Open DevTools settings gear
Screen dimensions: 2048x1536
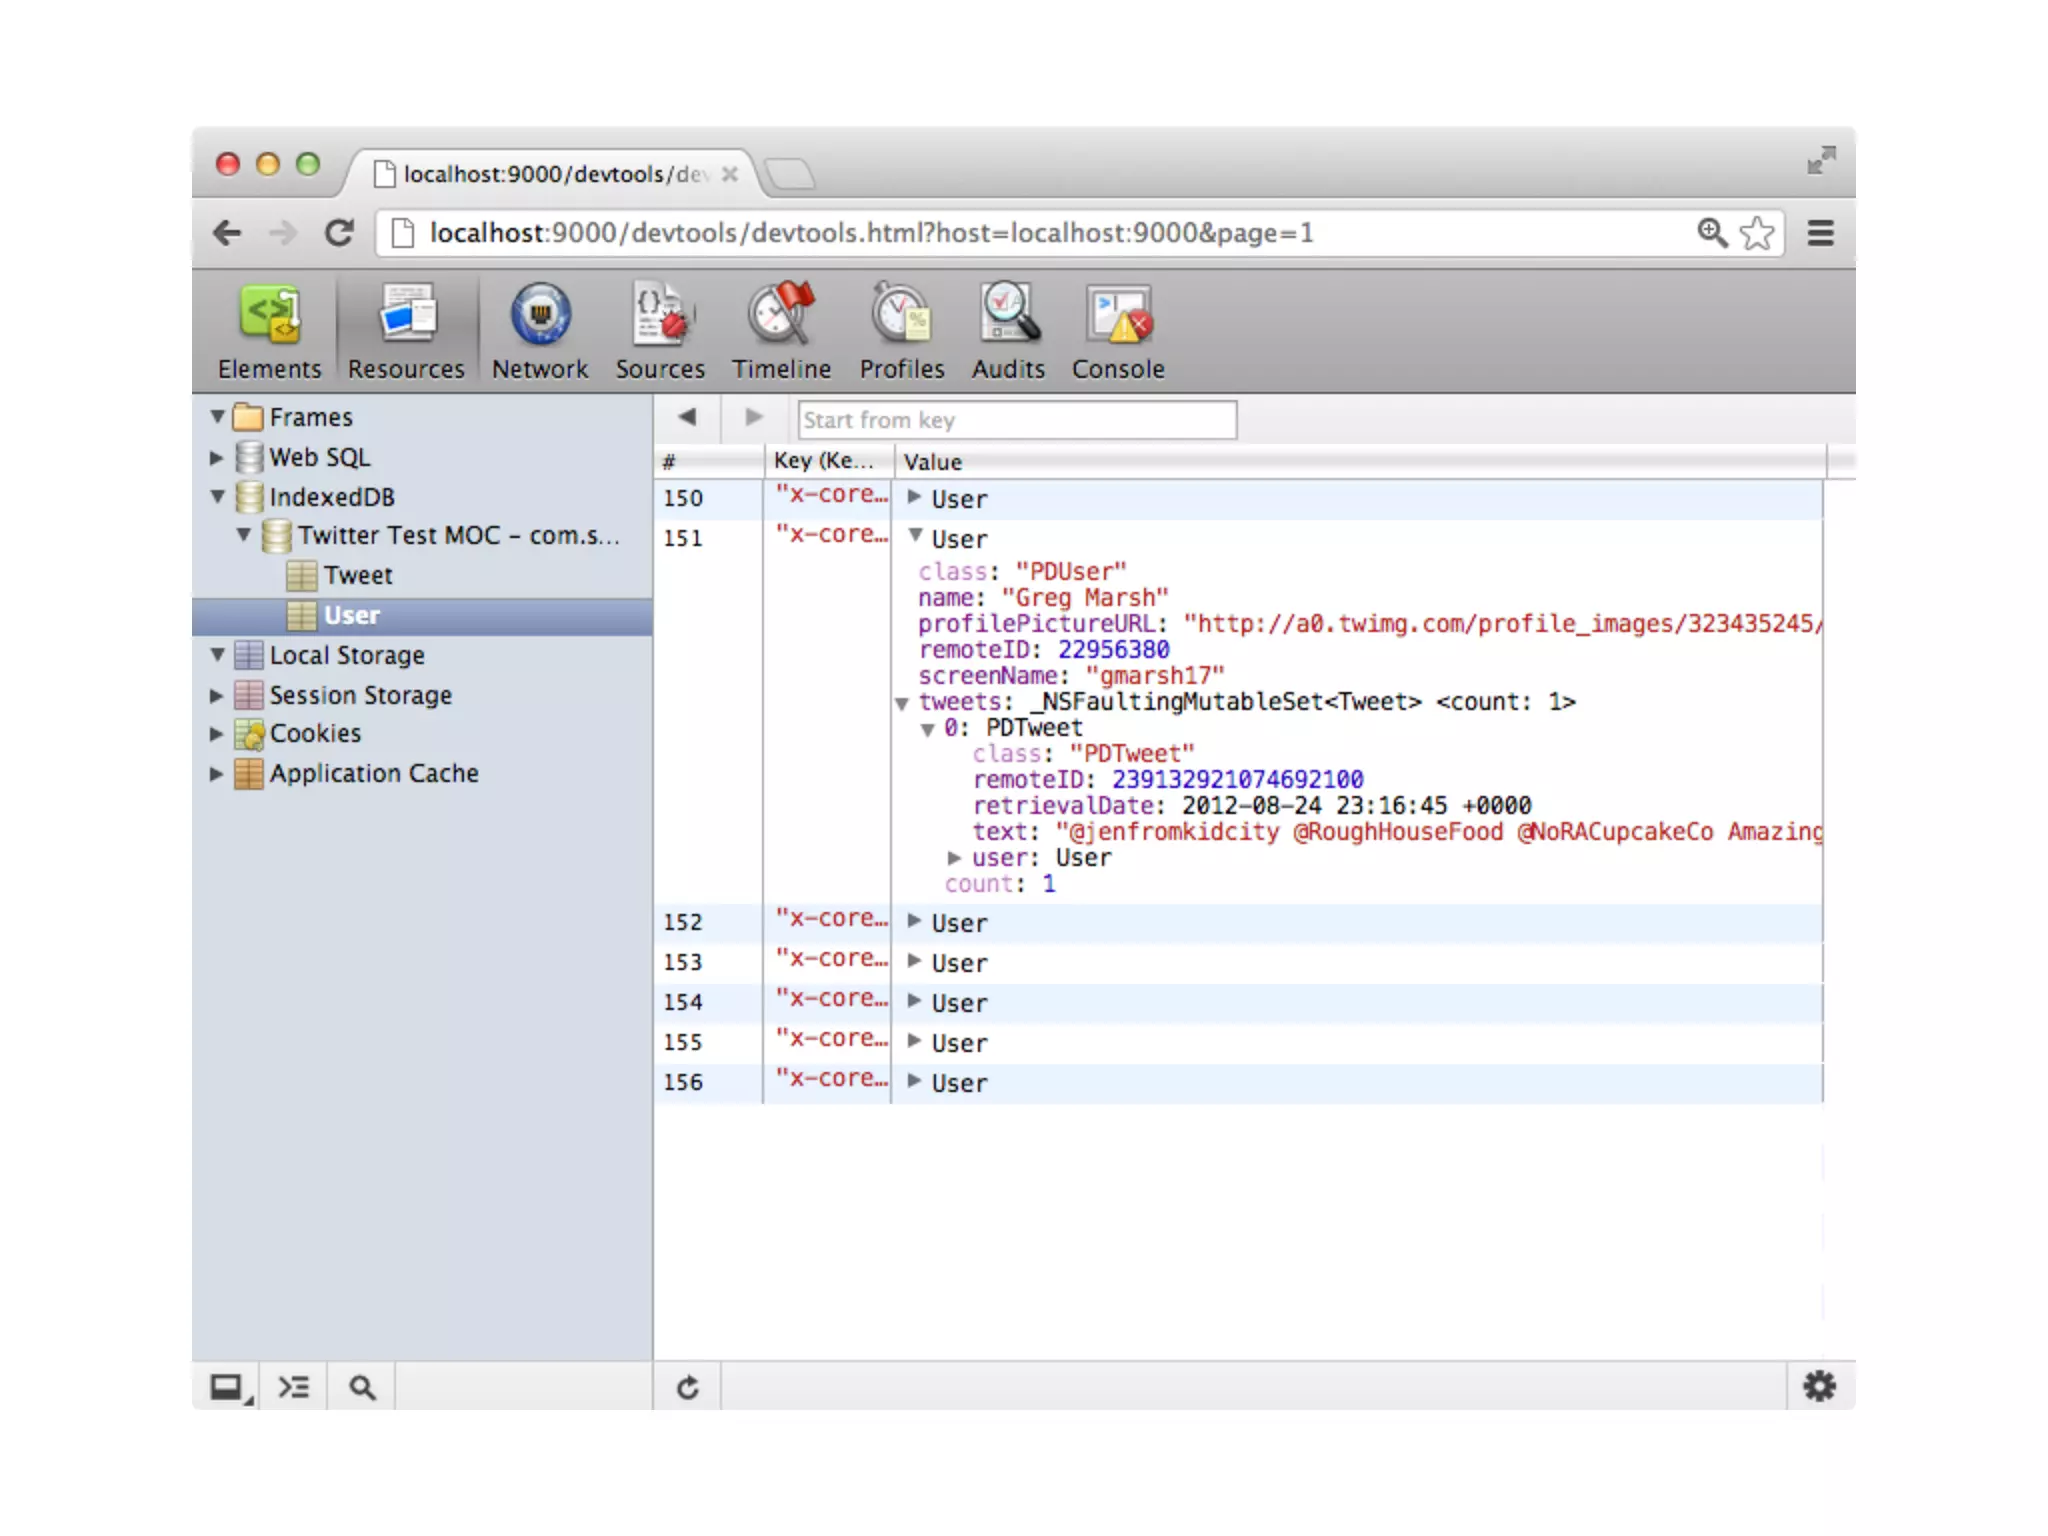[1819, 1386]
